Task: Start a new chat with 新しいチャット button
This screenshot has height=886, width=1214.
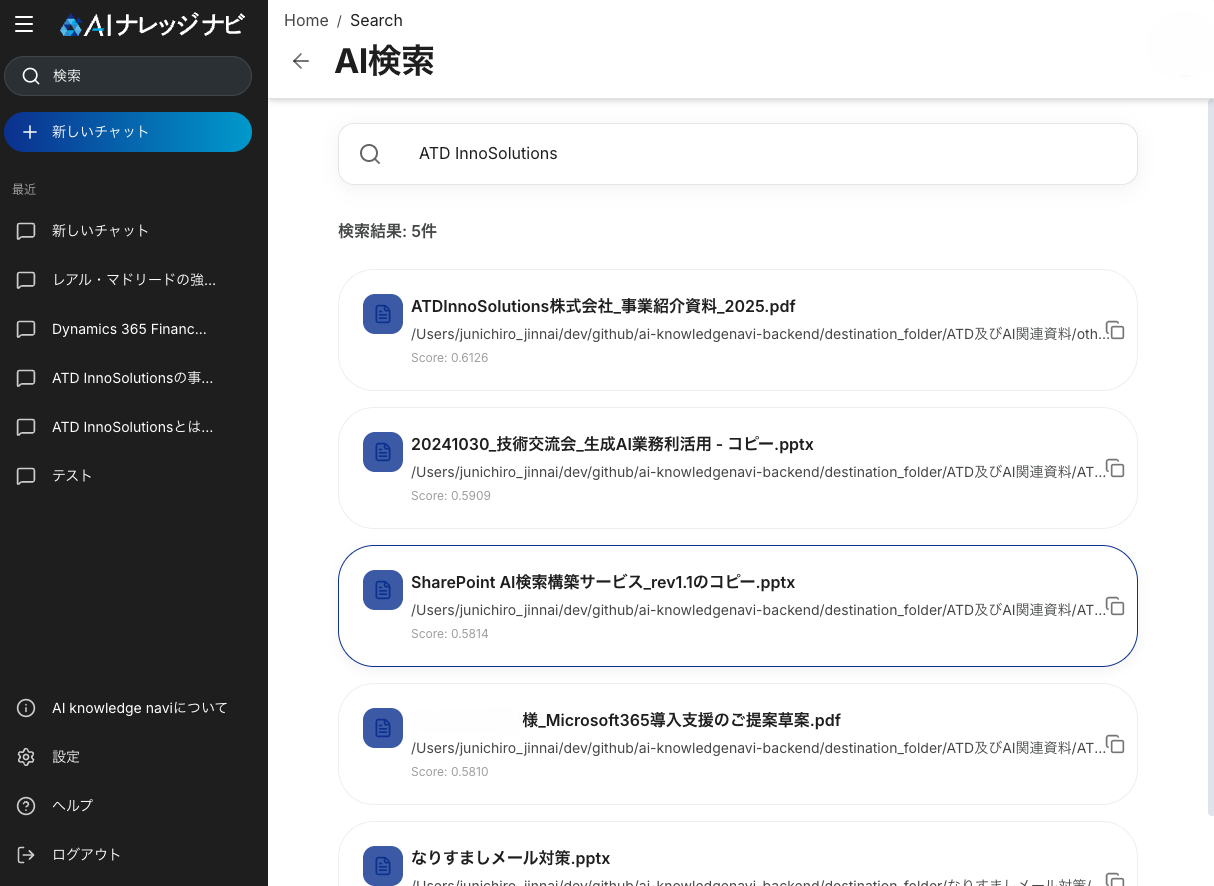Action: [128, 132]
